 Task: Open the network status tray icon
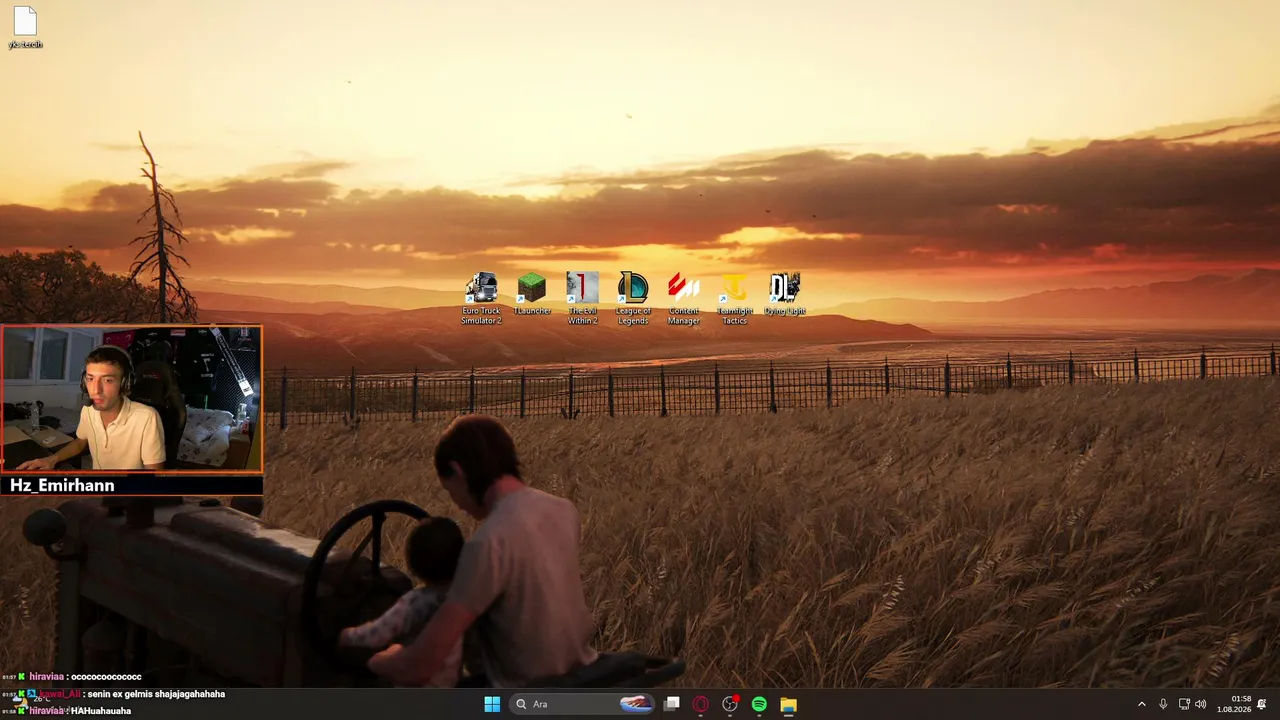[1184, 704]
